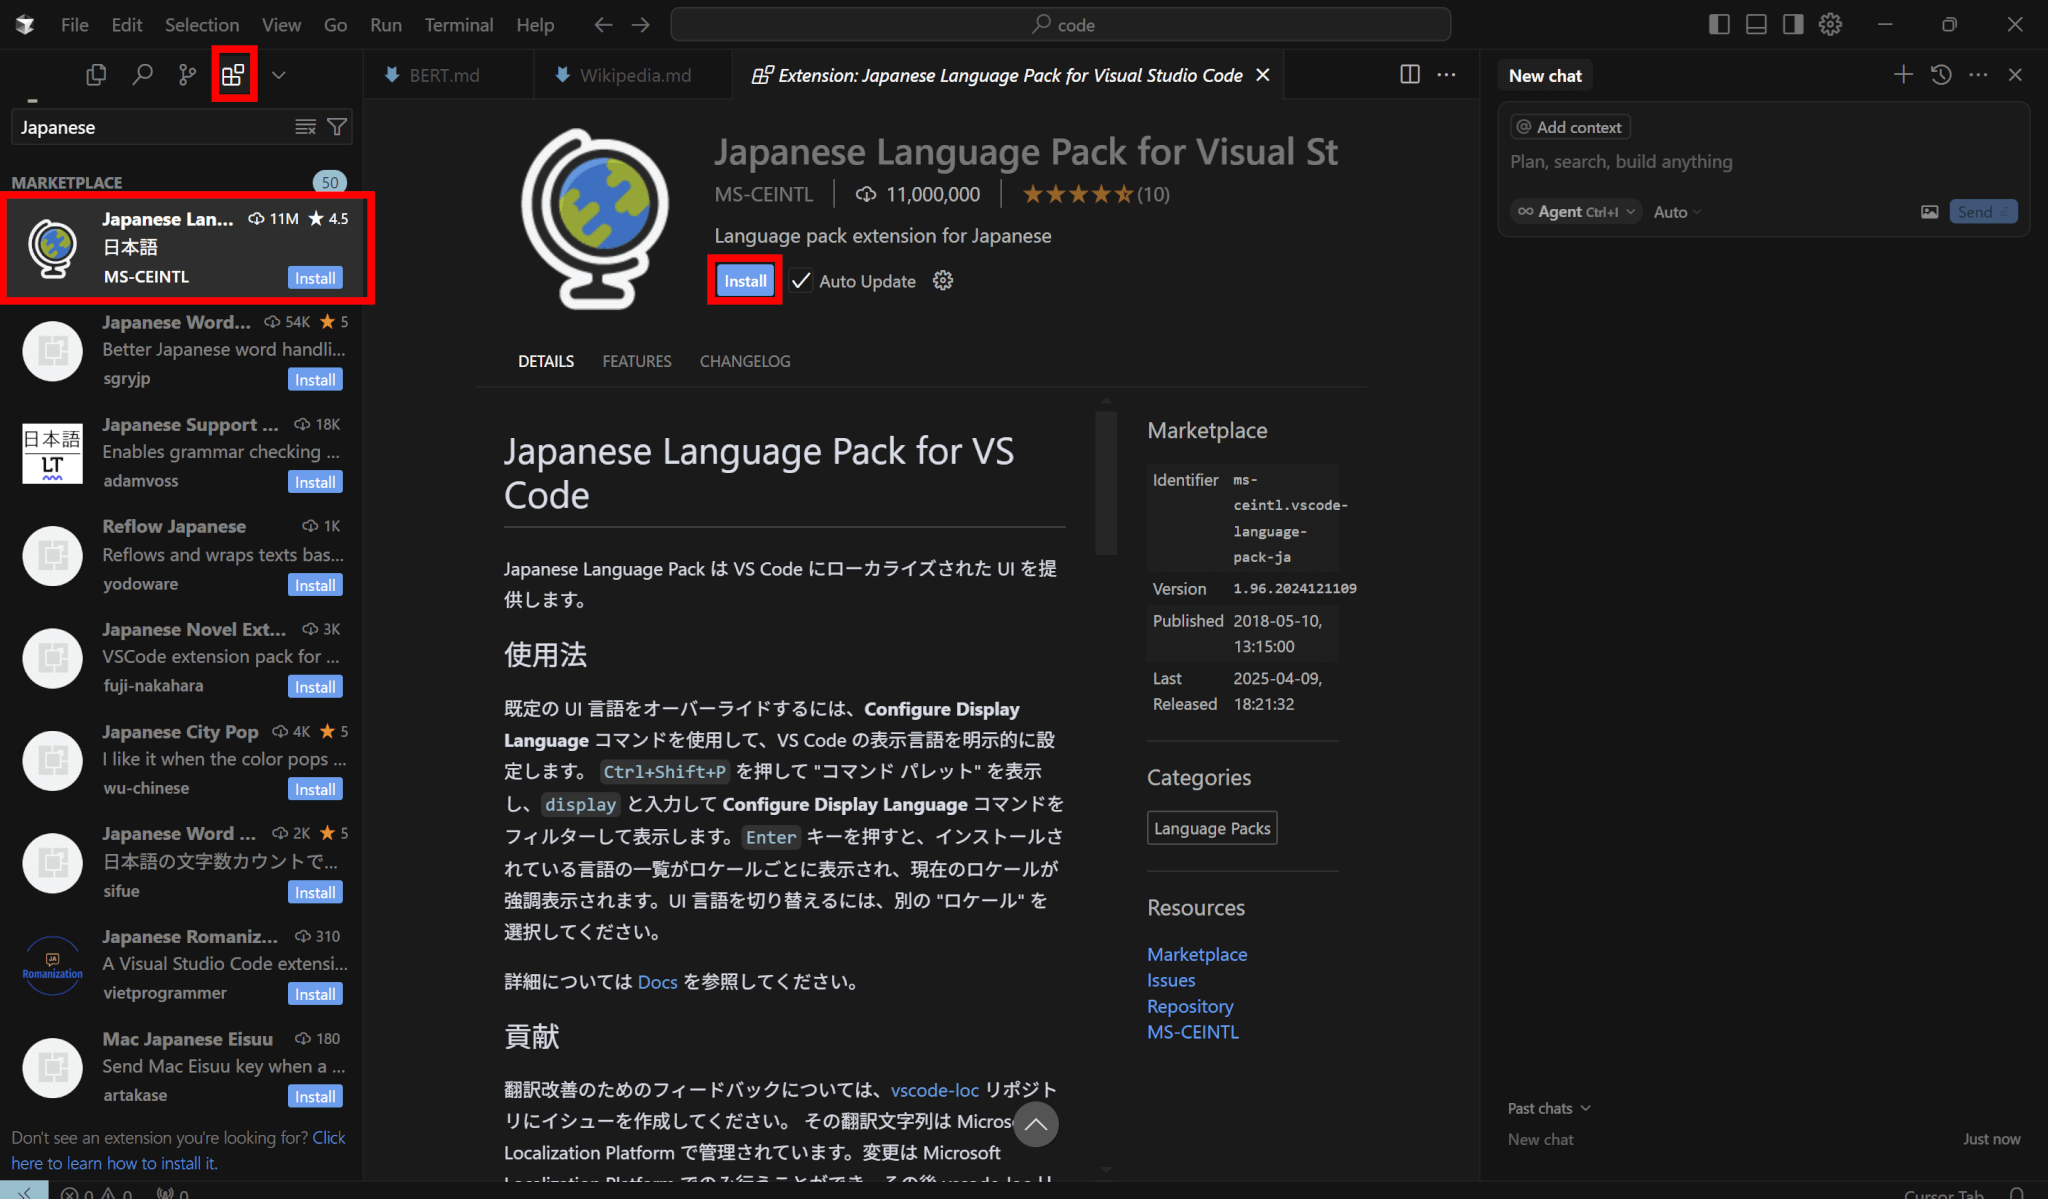The image size is (2048, 1199).
Task: Open the extension manage gear icon
Action: [943, 281]
